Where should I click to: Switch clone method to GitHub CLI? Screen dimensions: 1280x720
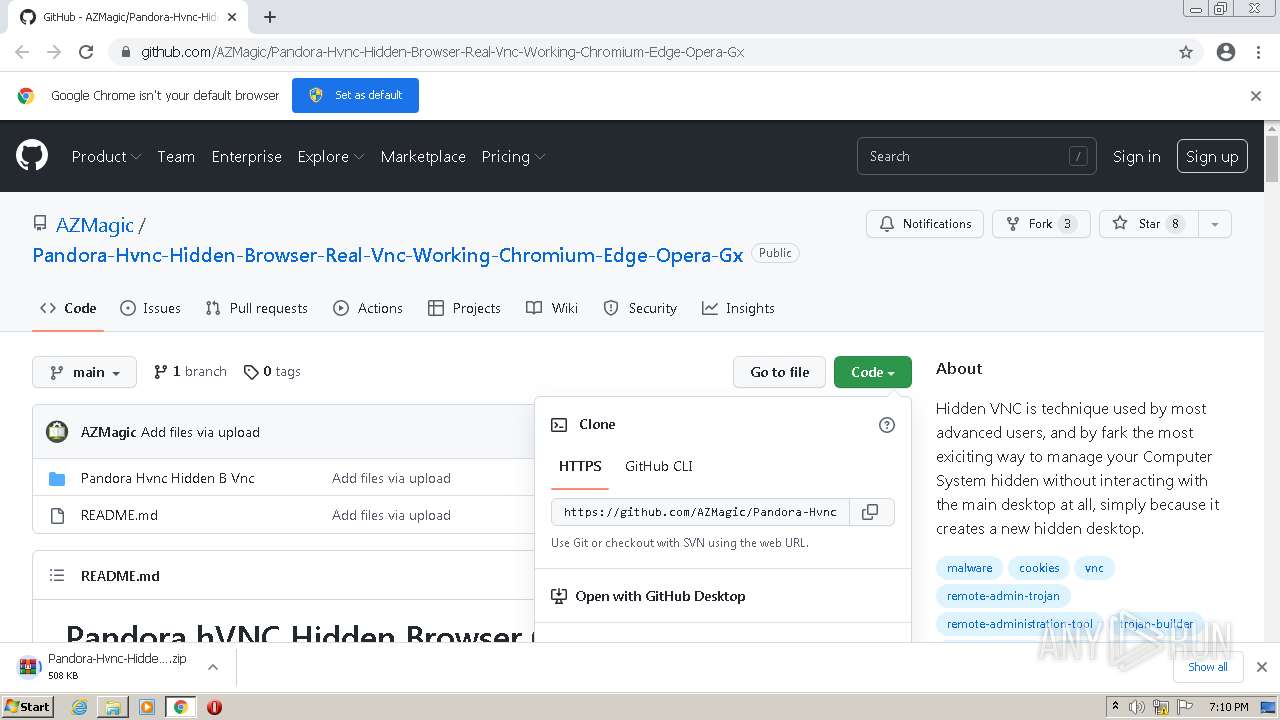(659, 466)
